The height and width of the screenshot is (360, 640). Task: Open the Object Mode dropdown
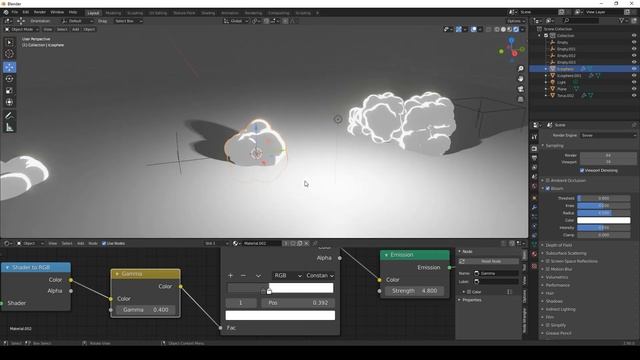pyautogui.click(x=22, y=29)
